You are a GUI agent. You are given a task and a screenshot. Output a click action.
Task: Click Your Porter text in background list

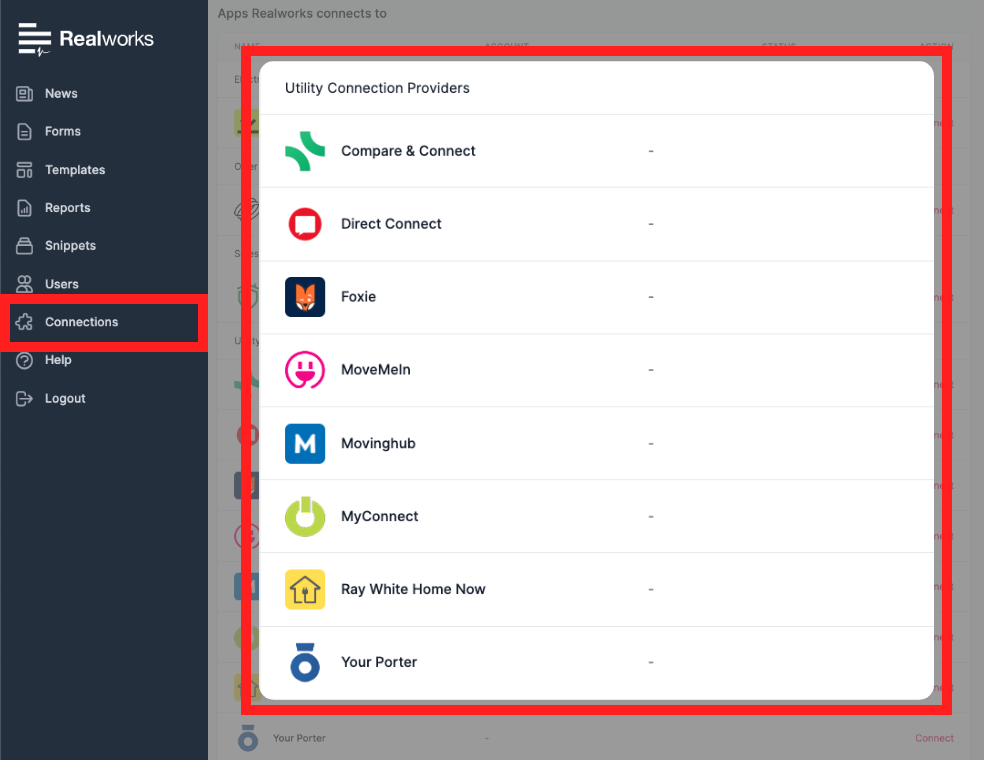click(x=299, y=738)
